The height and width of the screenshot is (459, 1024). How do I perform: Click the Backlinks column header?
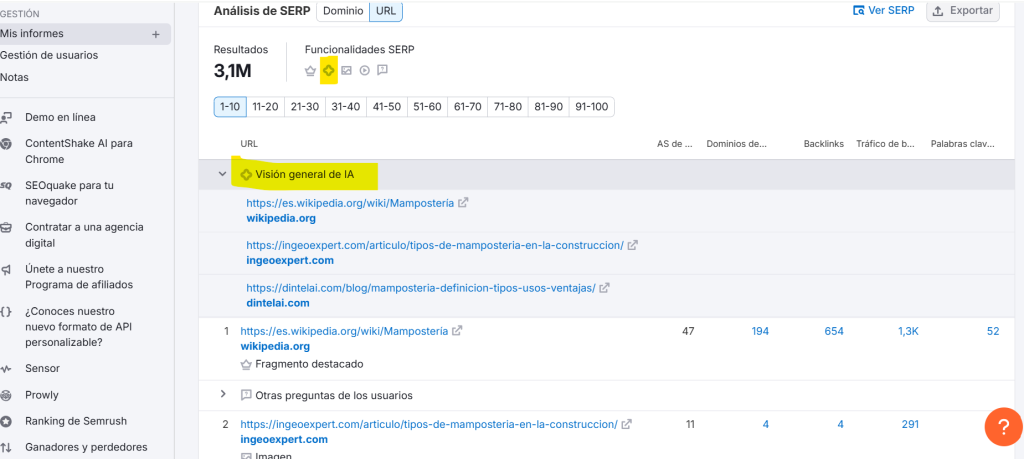click(x=824, y=144)
